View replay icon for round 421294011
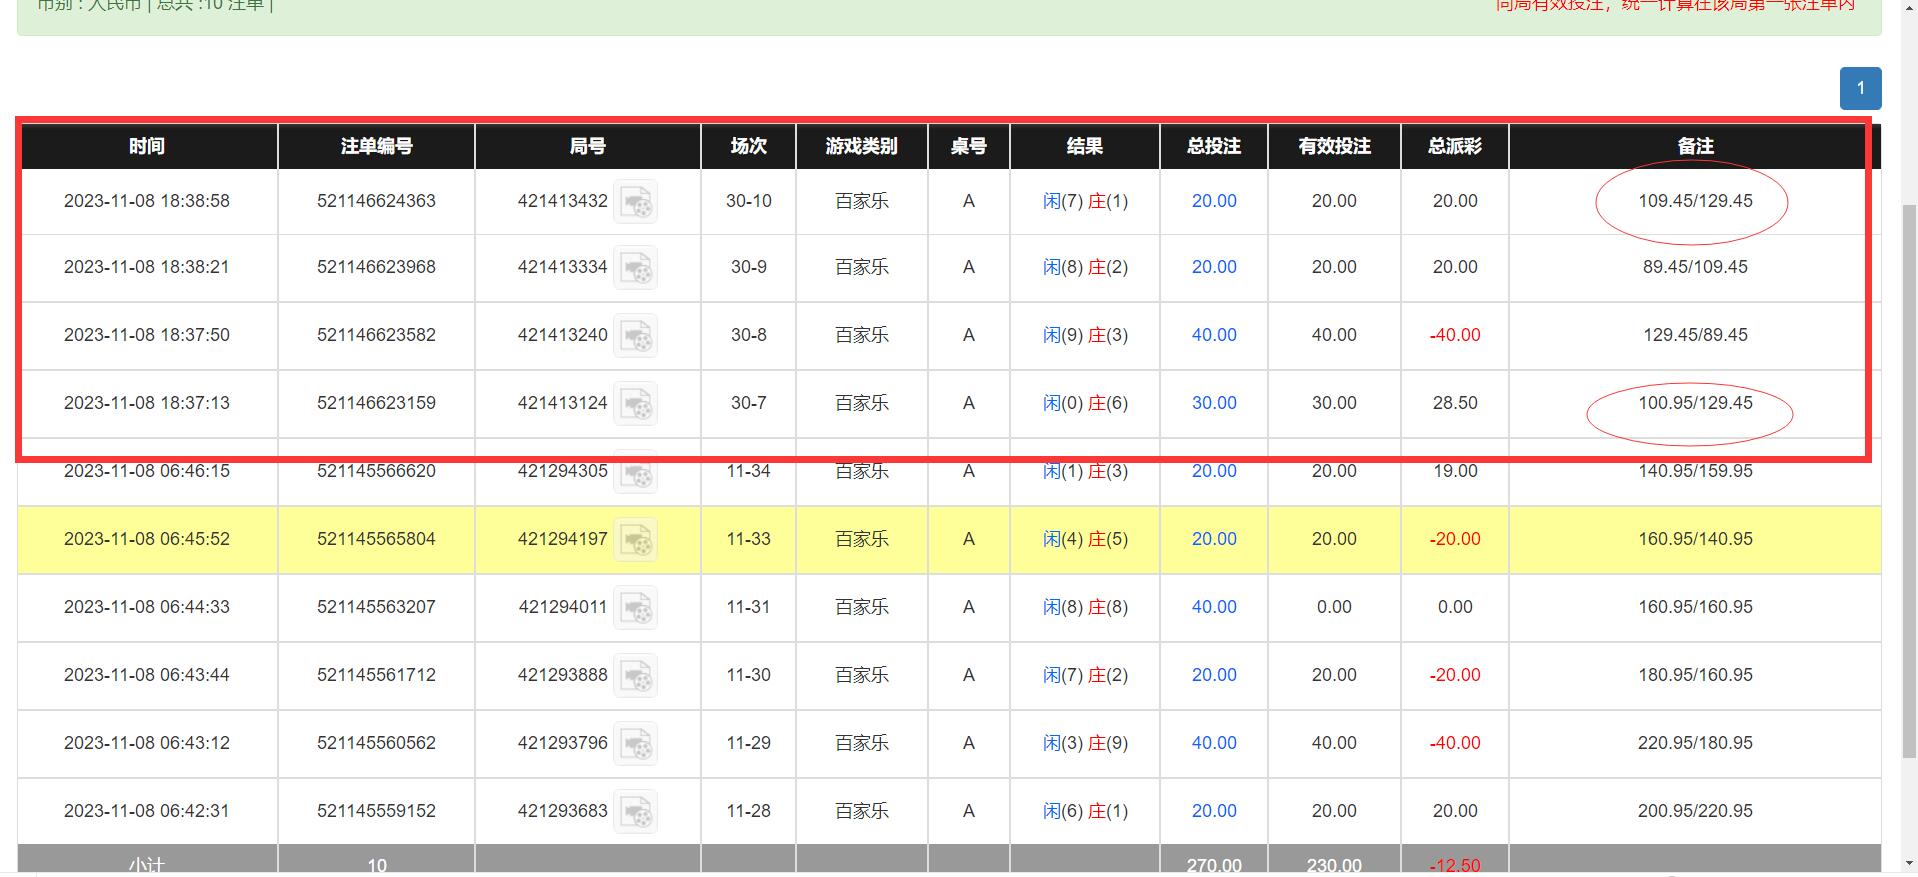The height and width of the screenshot is (877, 1918). click(x=635, y=608)
